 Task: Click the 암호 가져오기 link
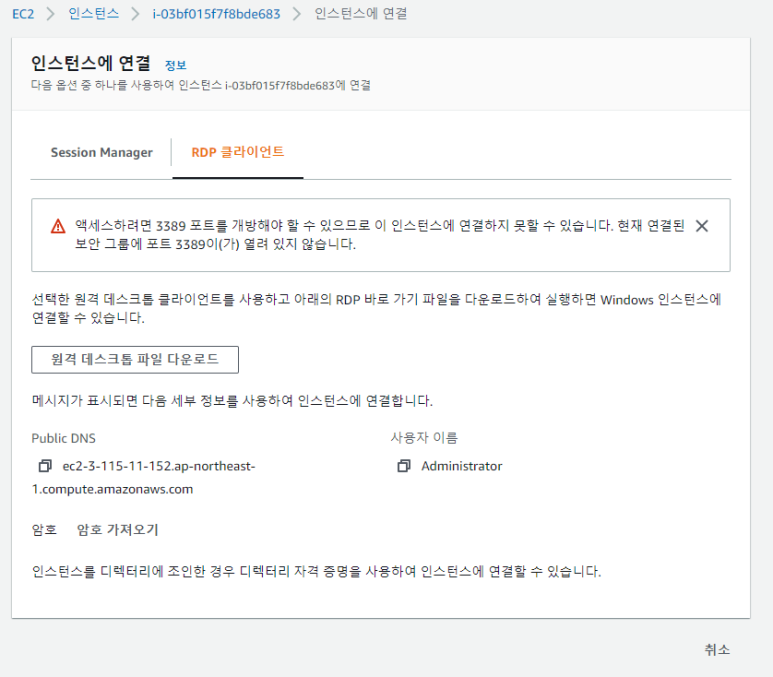click(117, 530)
